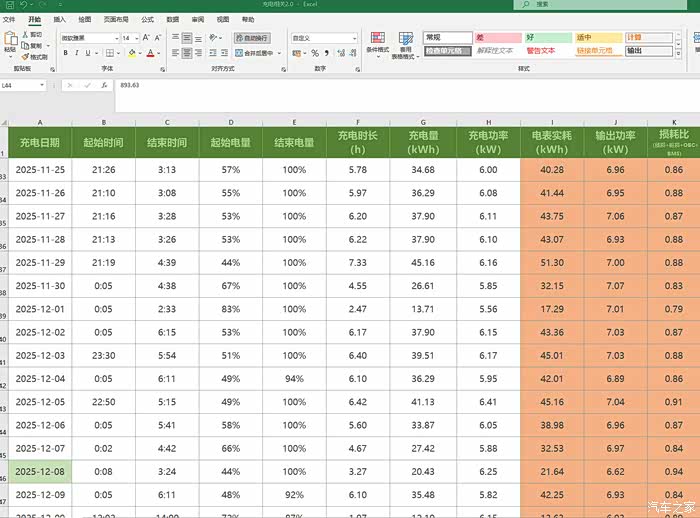This screenshot has height=518, width=700.
Task: Click the yellow fill color button
Action: 133,53
